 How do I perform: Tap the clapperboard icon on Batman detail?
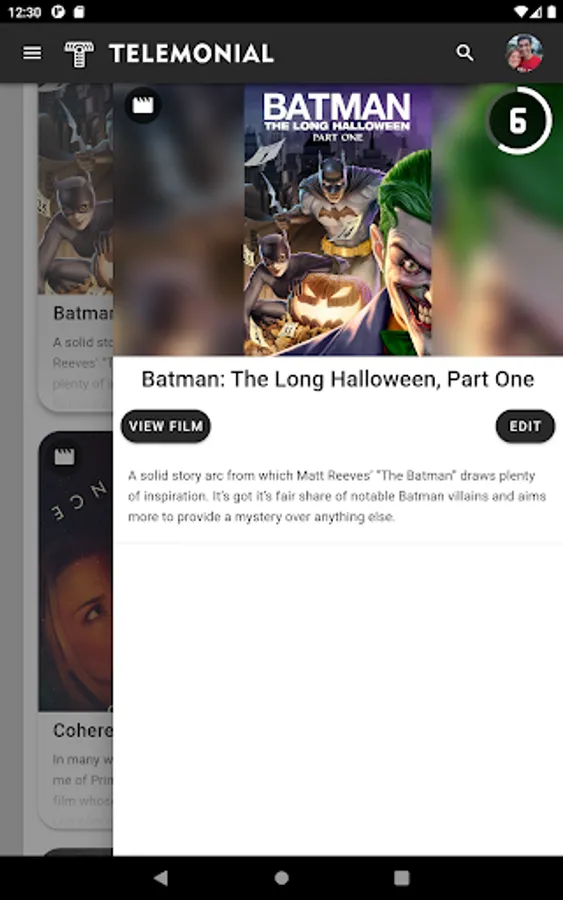click(x=143, y=105)
